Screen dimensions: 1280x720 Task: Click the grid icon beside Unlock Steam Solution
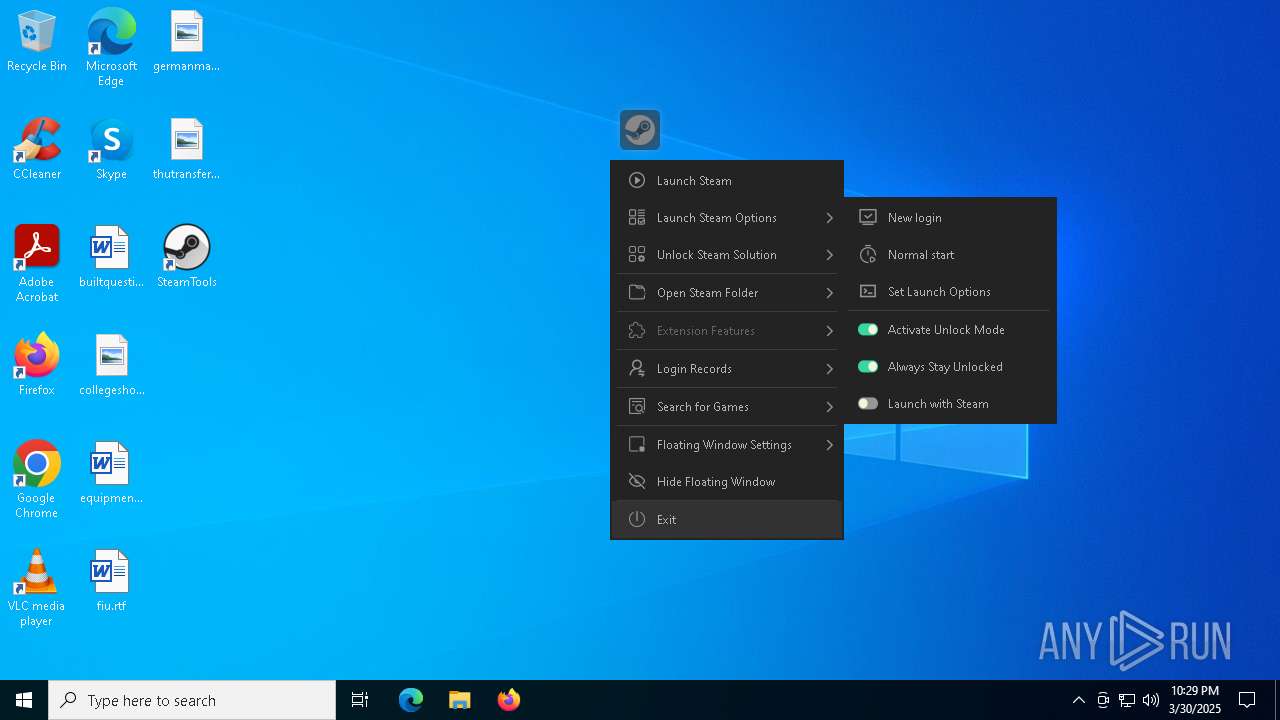pos(636,255)
